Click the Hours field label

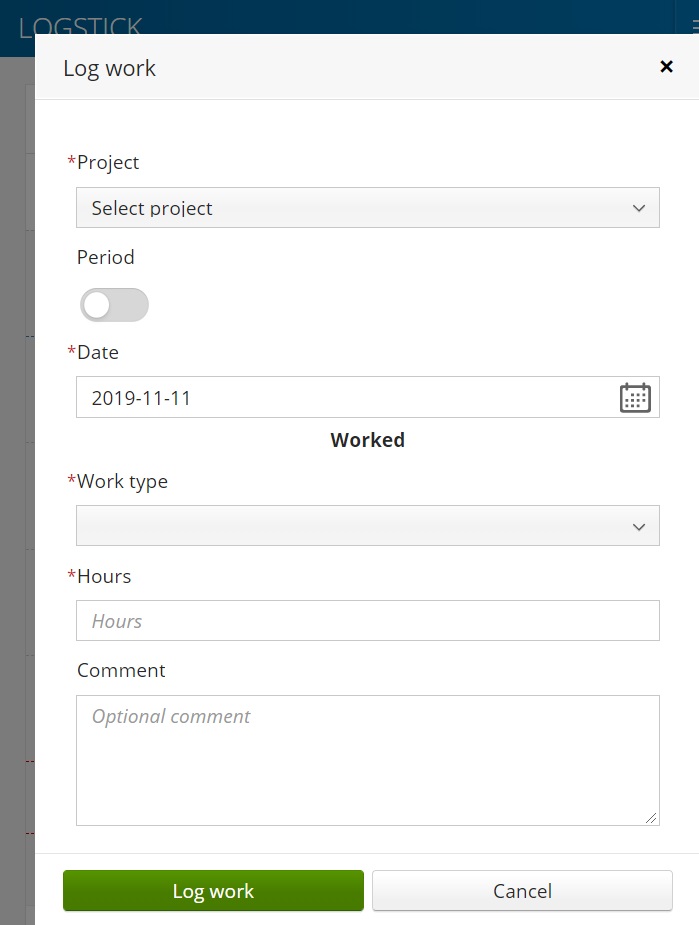(x=104, y=576)
